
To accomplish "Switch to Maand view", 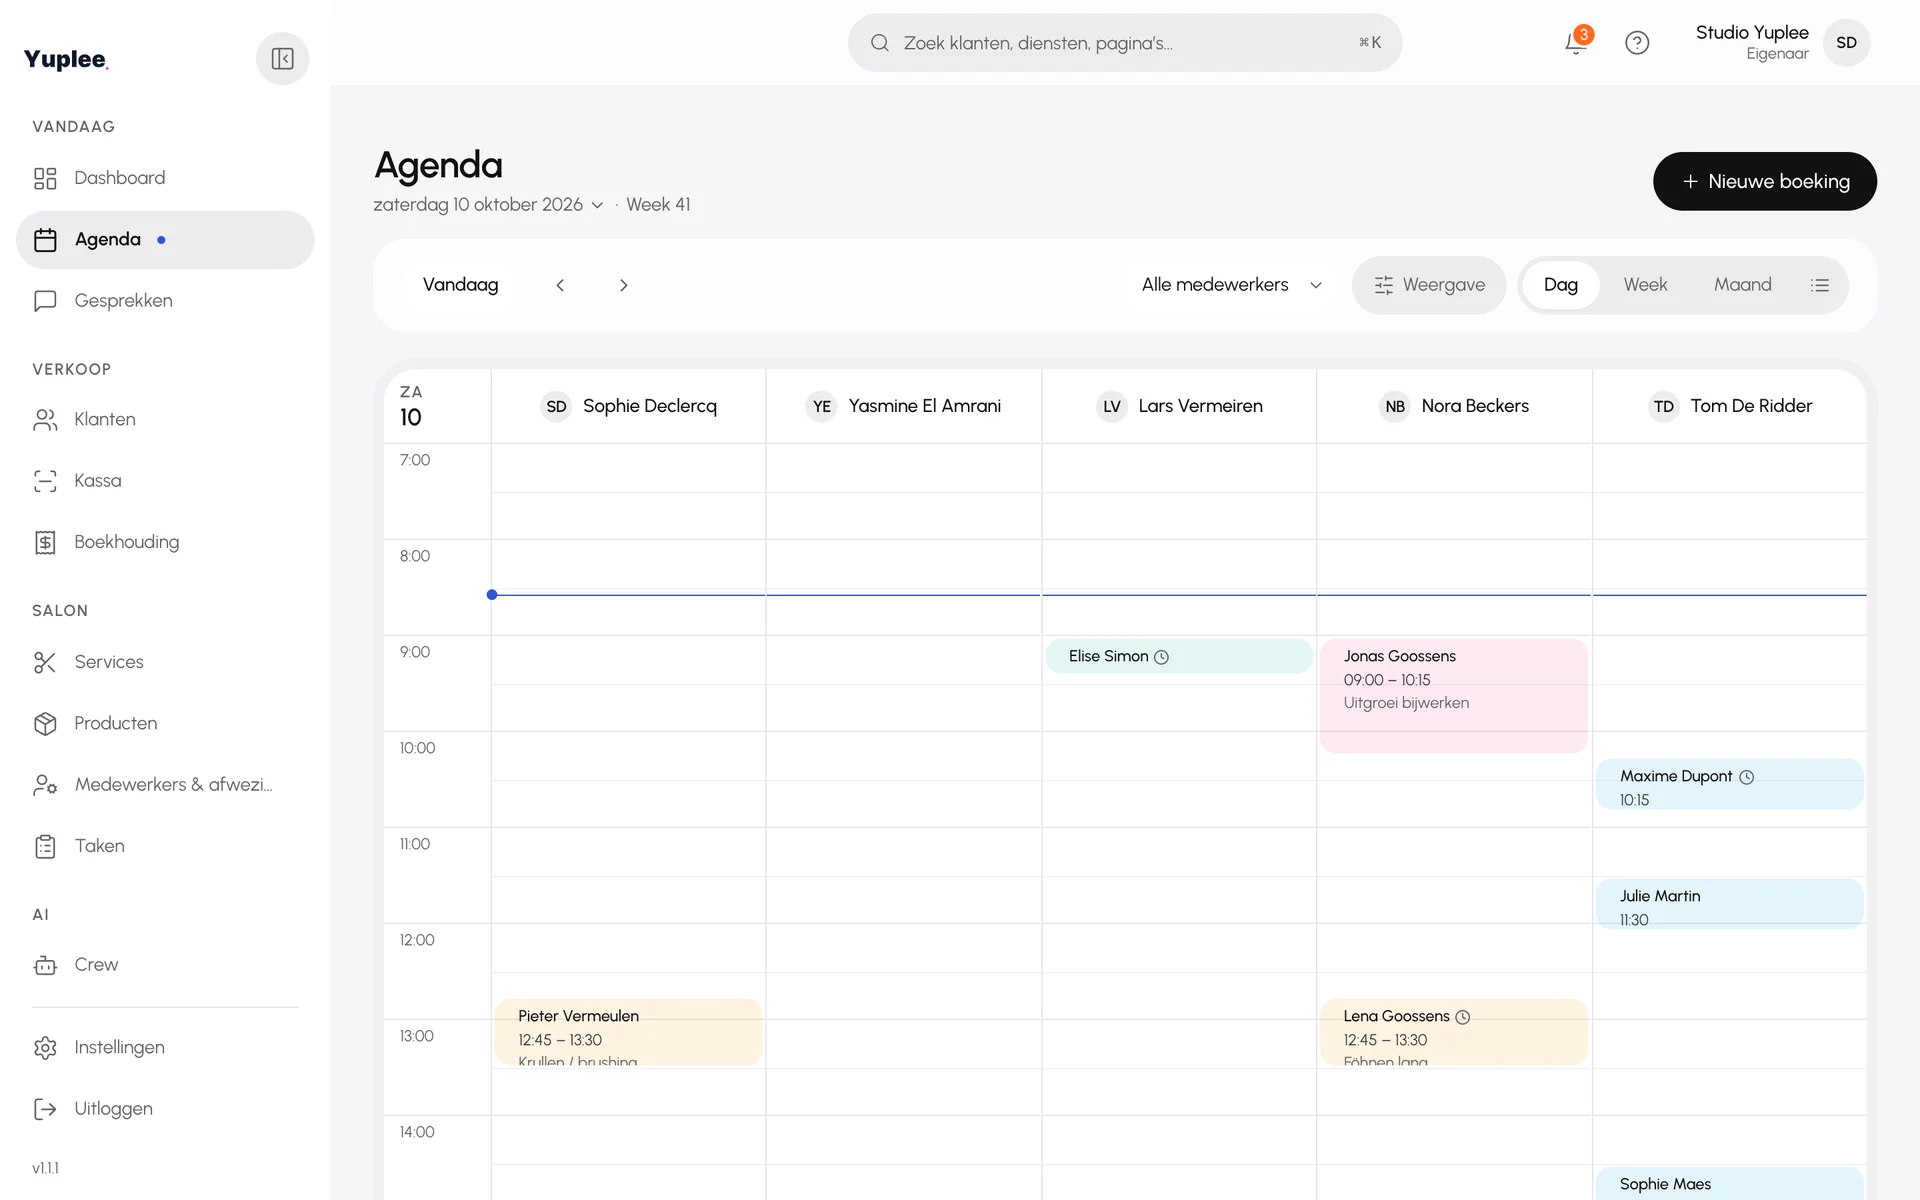I will pyautogui.click(x=1742, y=285).
